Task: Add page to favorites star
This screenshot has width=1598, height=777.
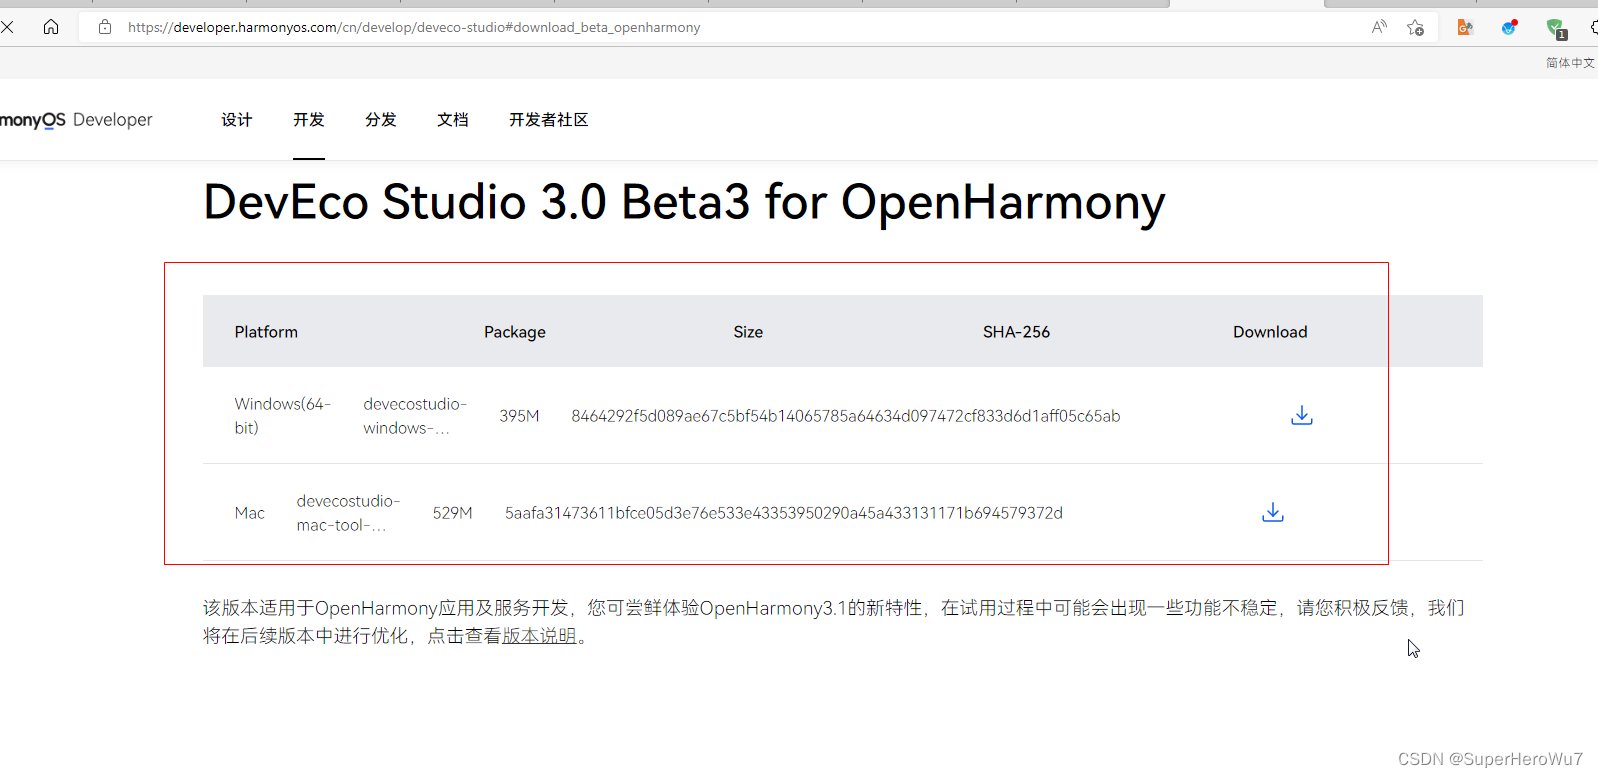Action: 1415,27
